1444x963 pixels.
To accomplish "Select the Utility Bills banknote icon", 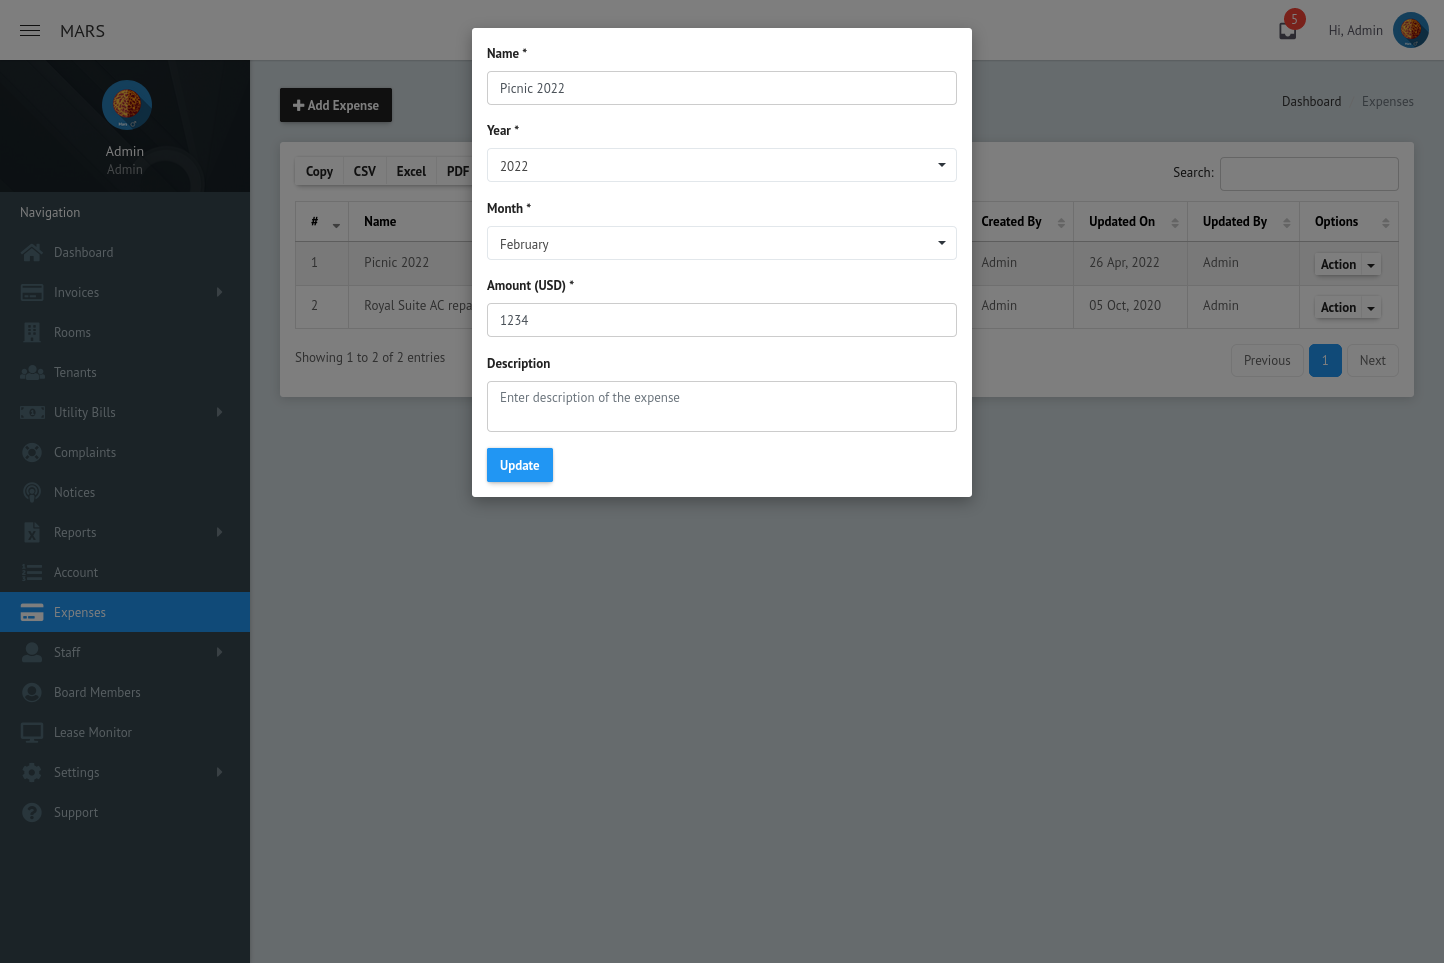I will tap(33, 412).
